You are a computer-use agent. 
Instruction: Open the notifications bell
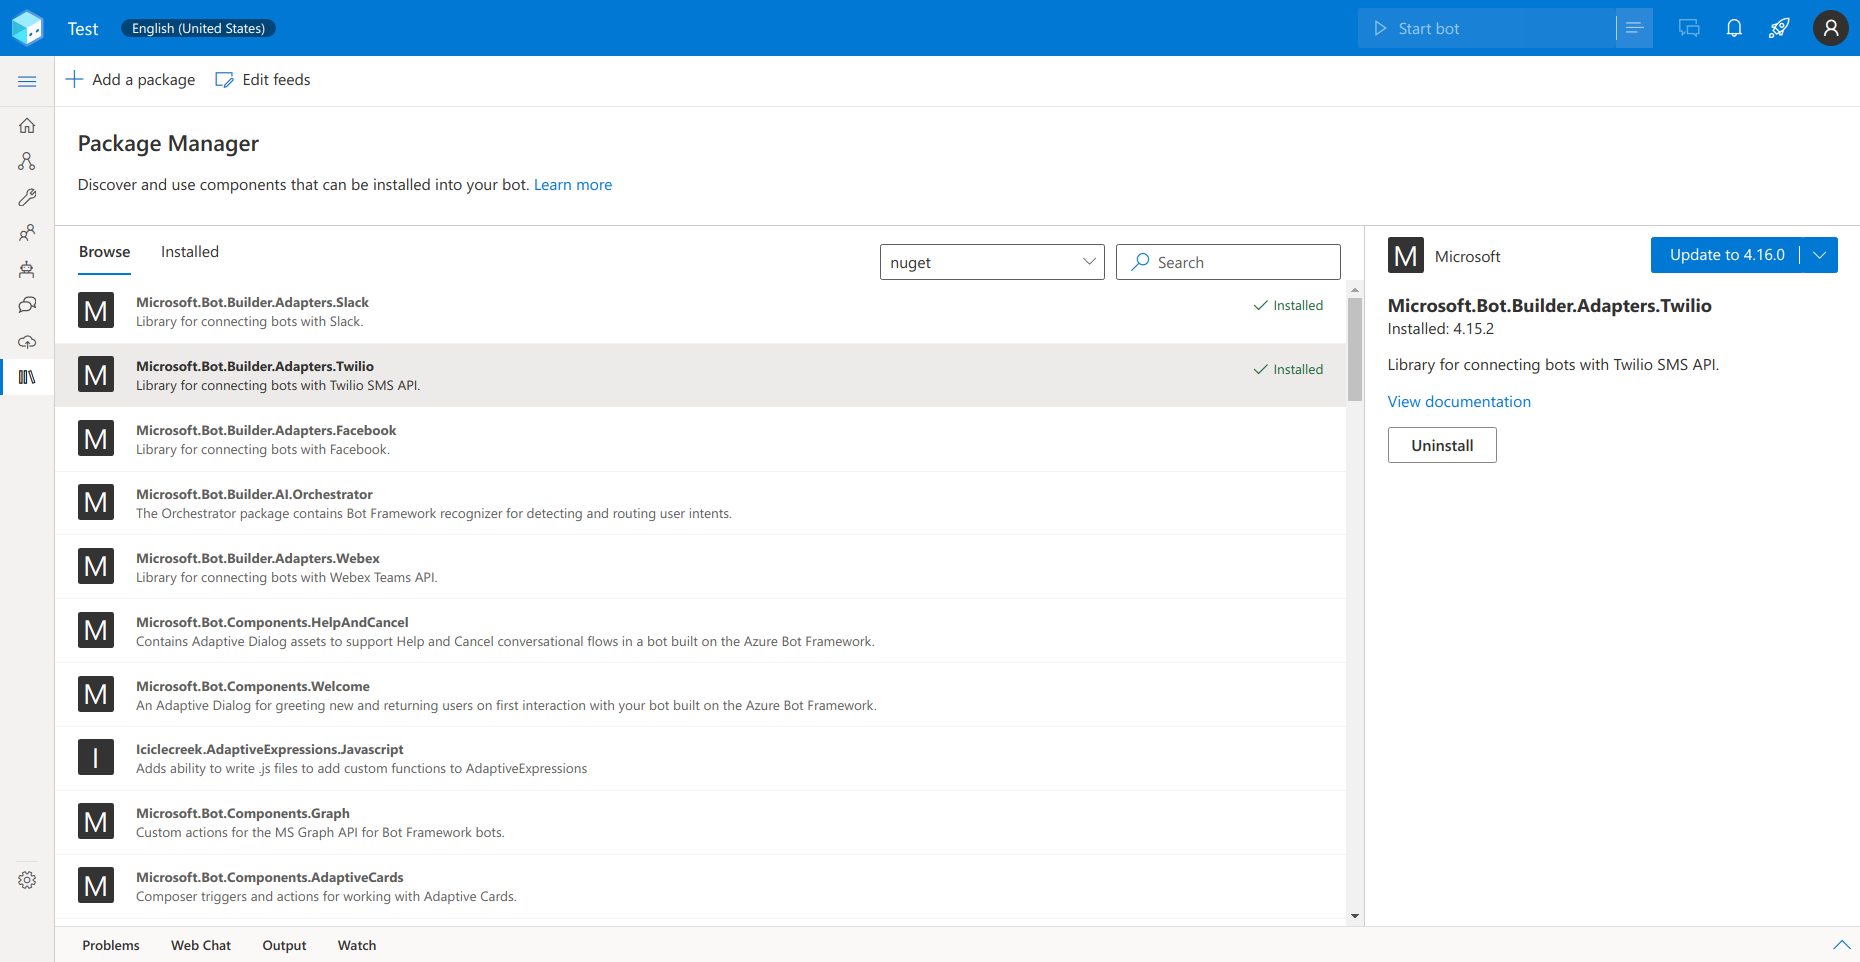(1734, 28)
